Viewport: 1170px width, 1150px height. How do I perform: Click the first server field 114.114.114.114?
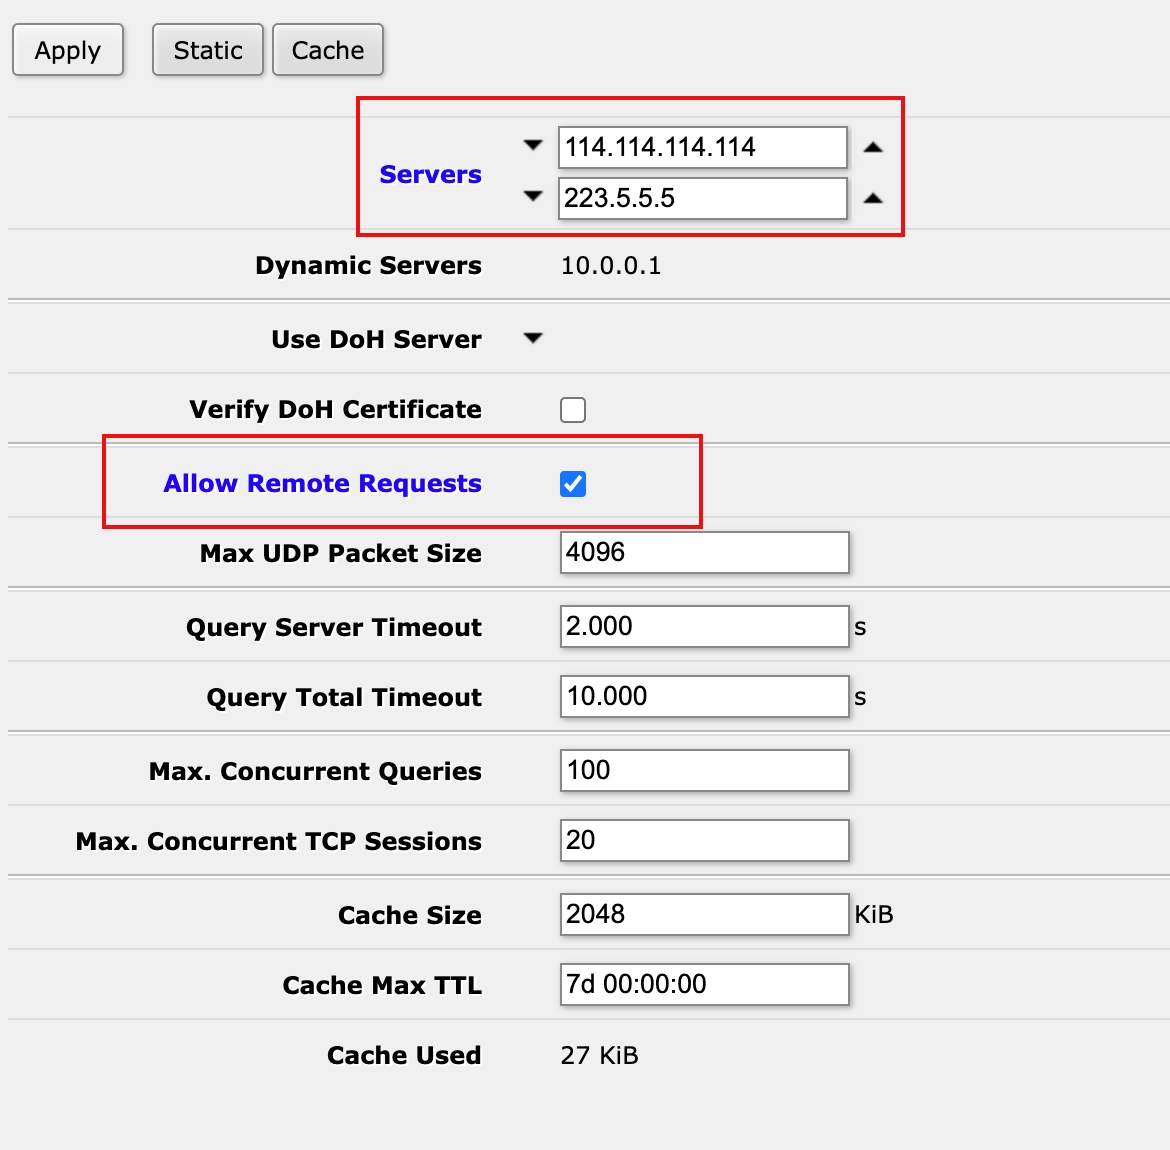pos(702,147)
